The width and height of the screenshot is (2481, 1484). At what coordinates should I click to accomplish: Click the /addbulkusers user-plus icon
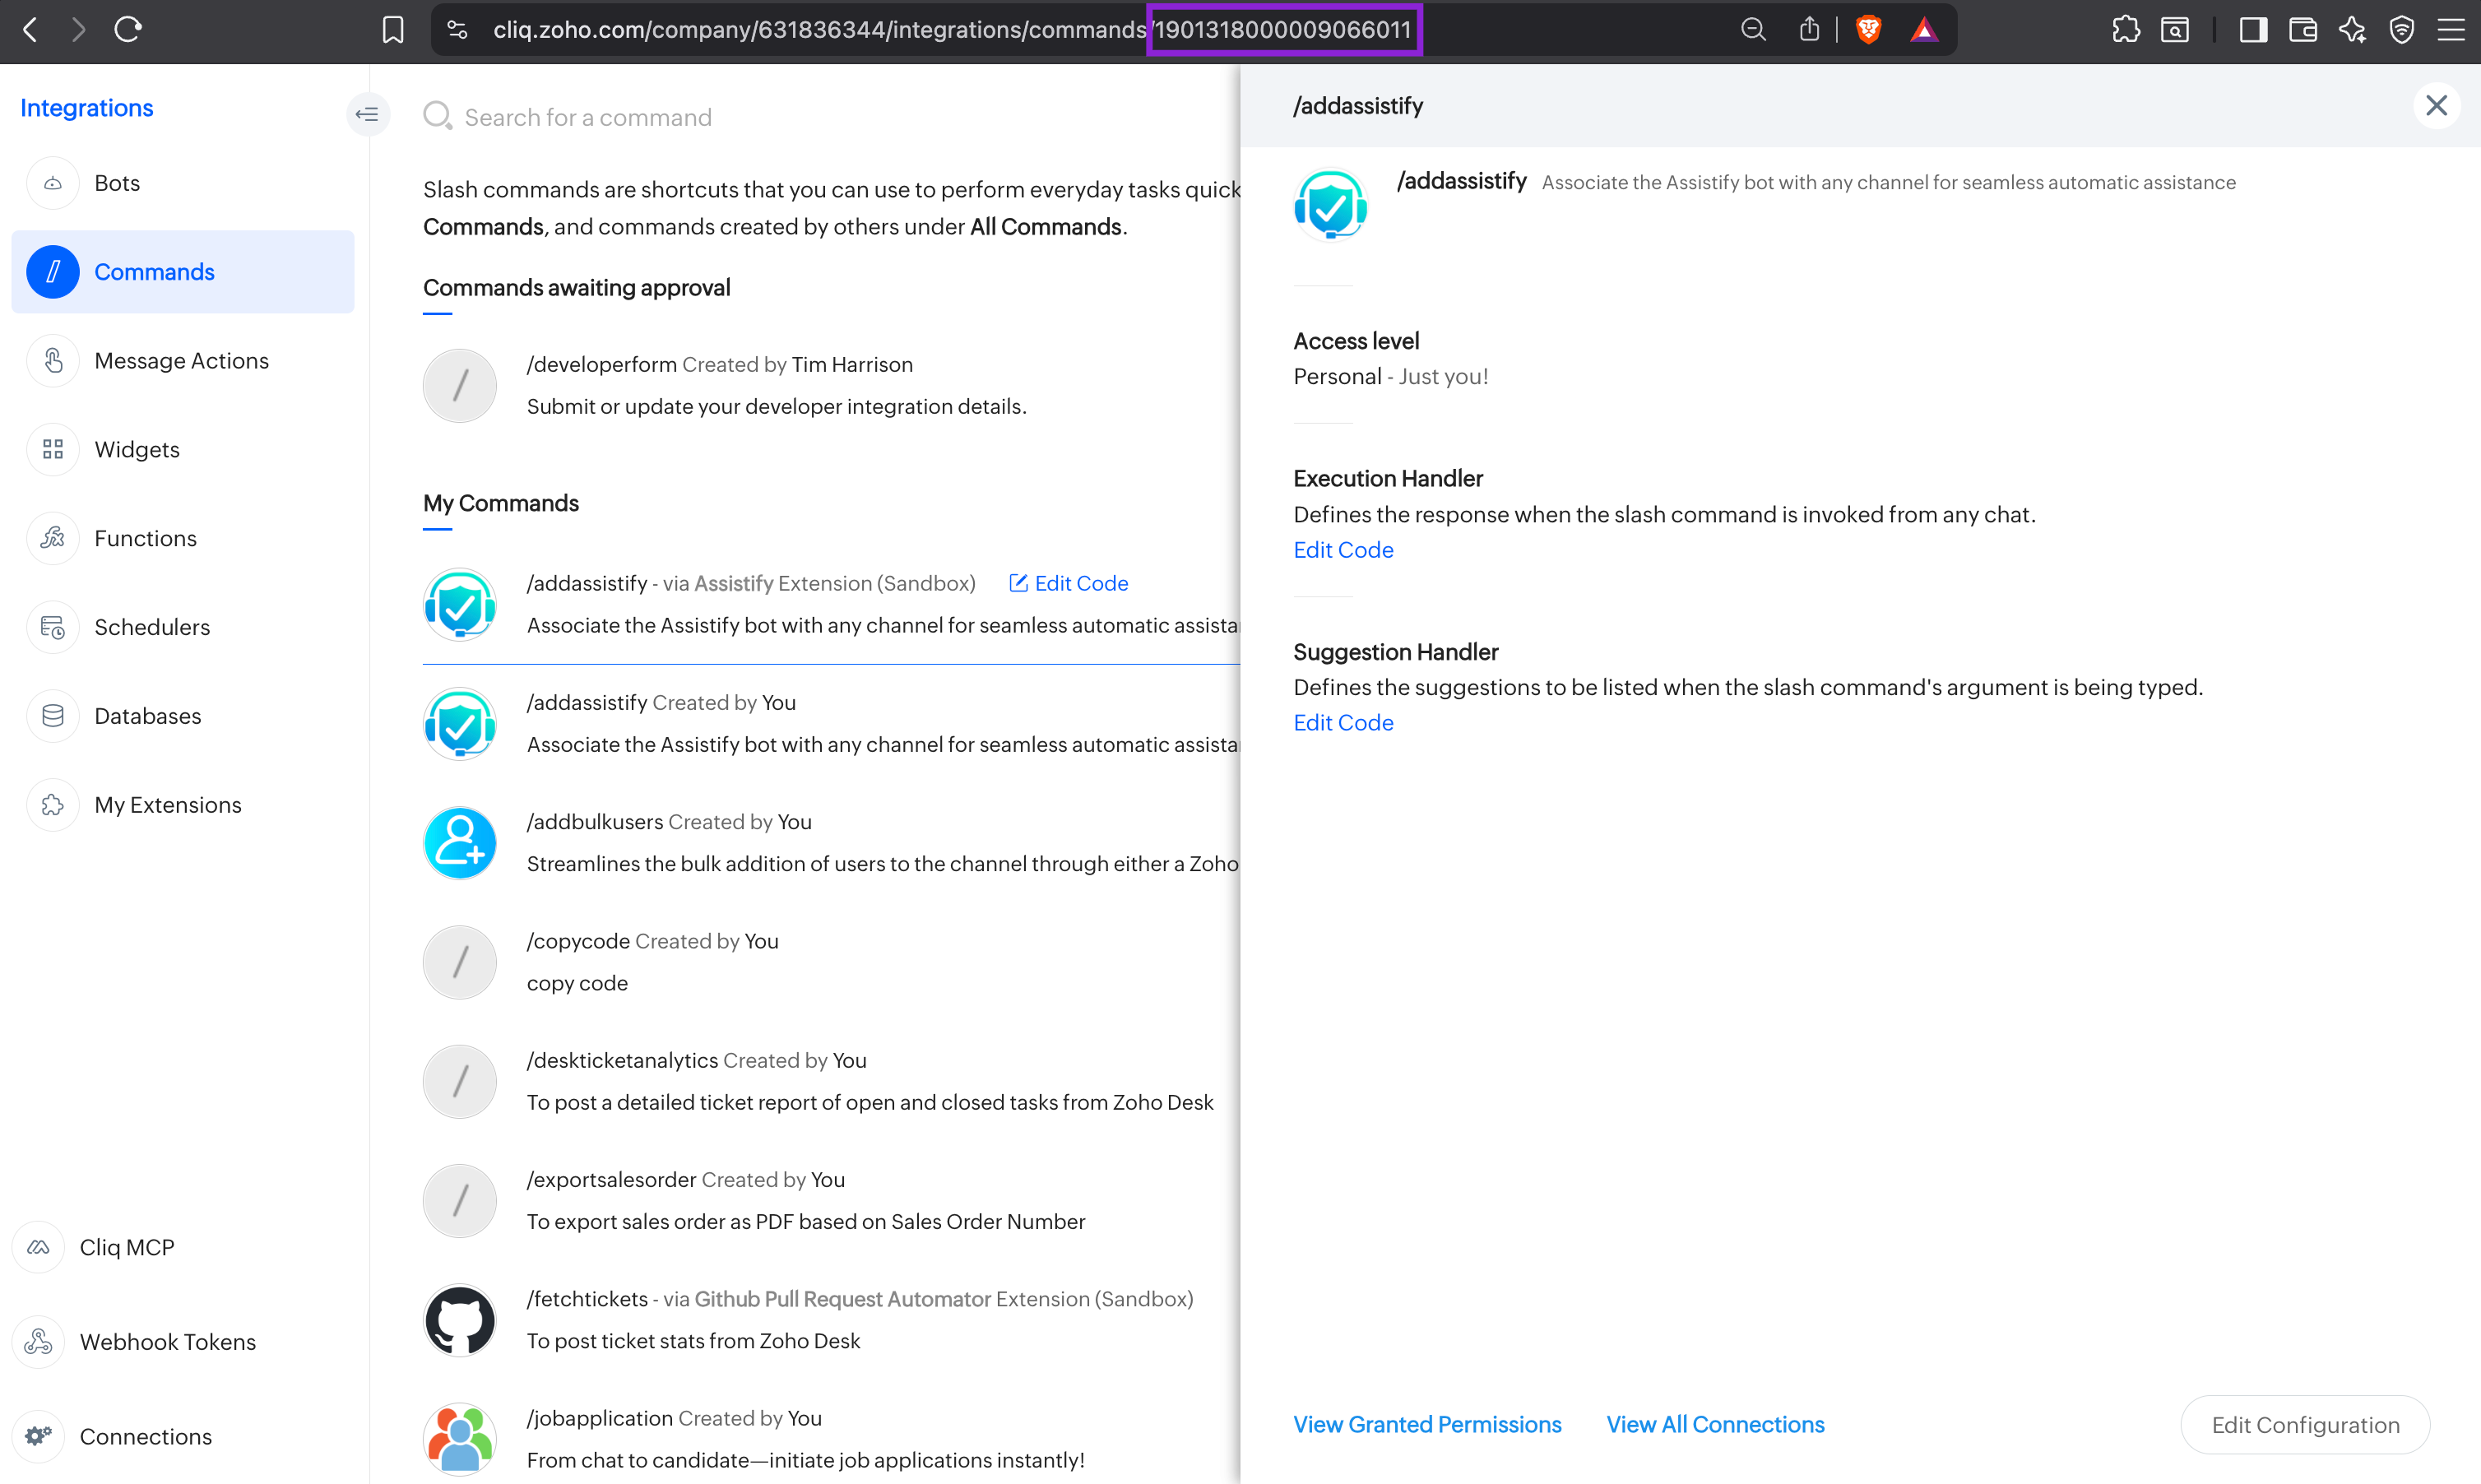click(460, 843)
